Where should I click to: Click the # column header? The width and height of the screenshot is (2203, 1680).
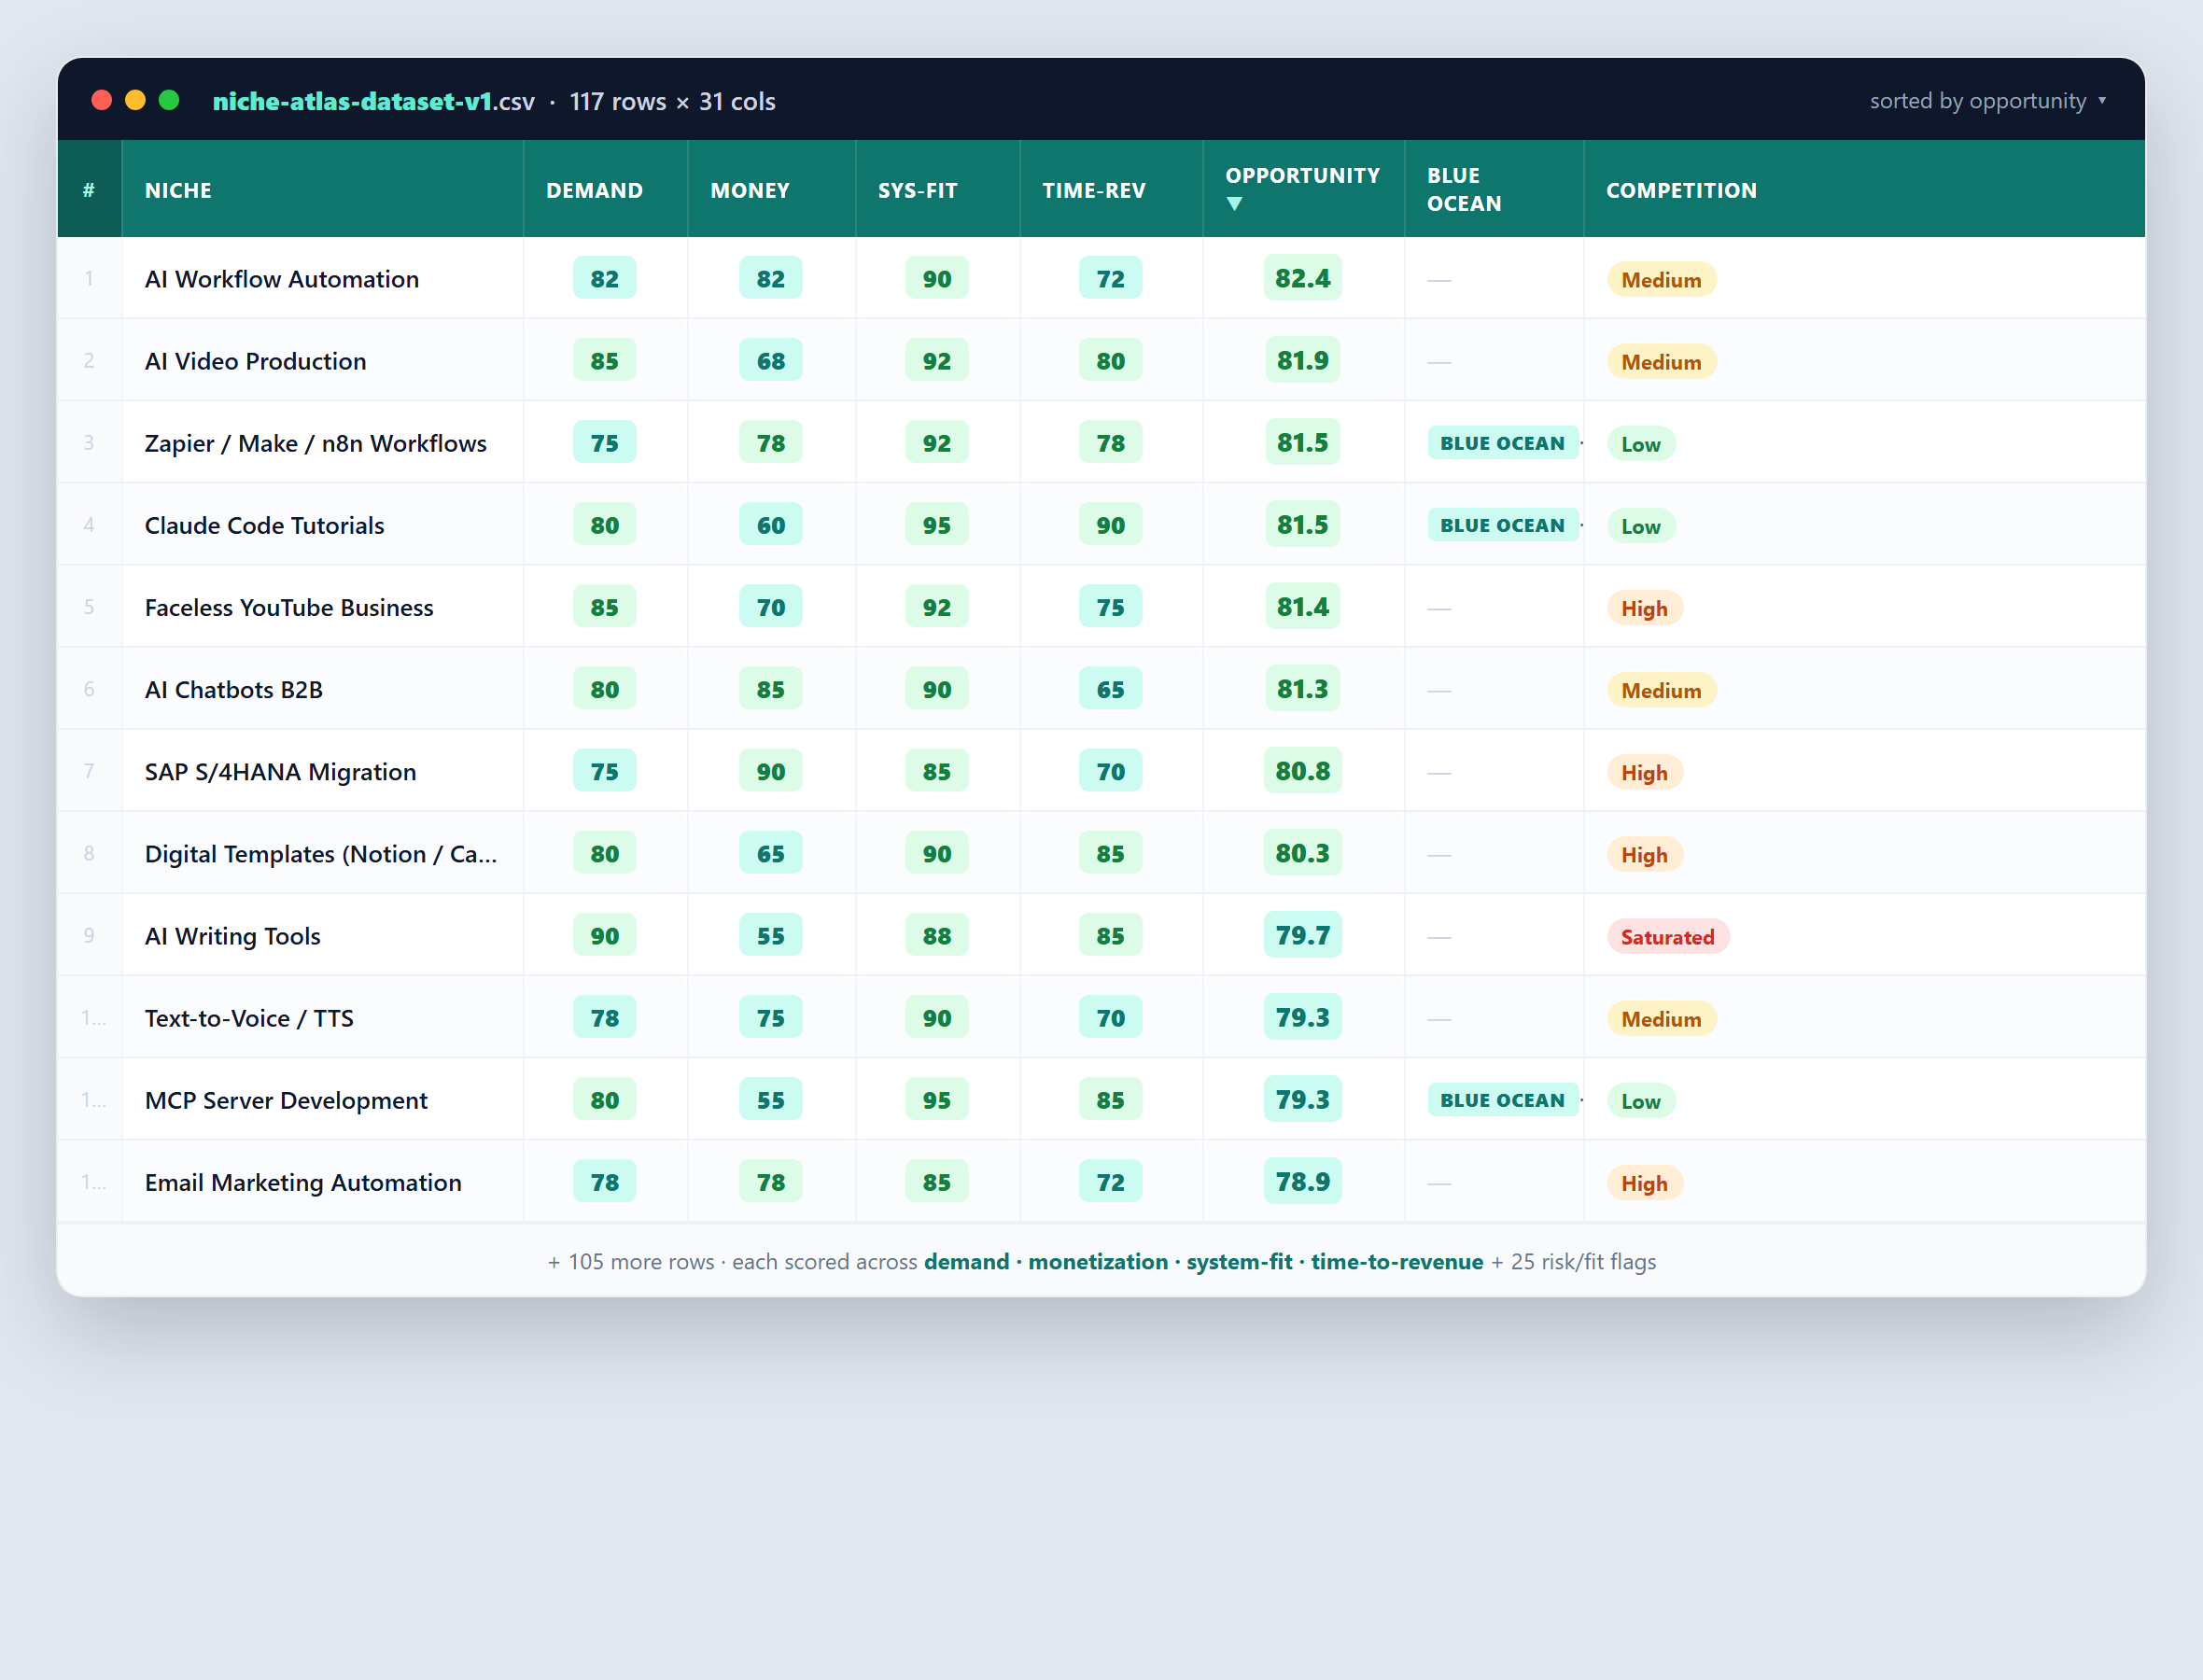(89, 190)
